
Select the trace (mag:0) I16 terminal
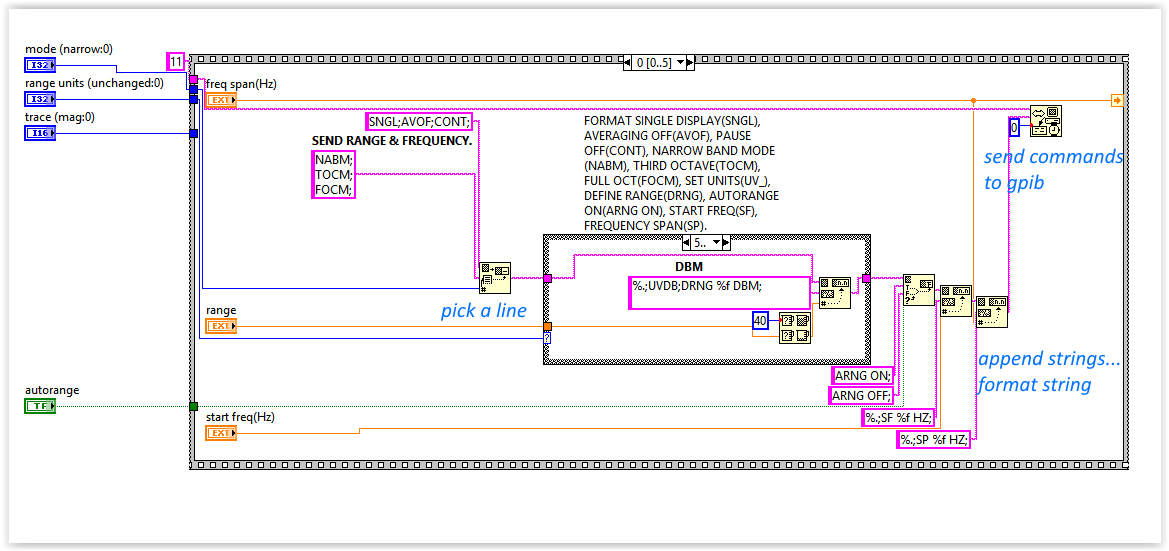40,133
